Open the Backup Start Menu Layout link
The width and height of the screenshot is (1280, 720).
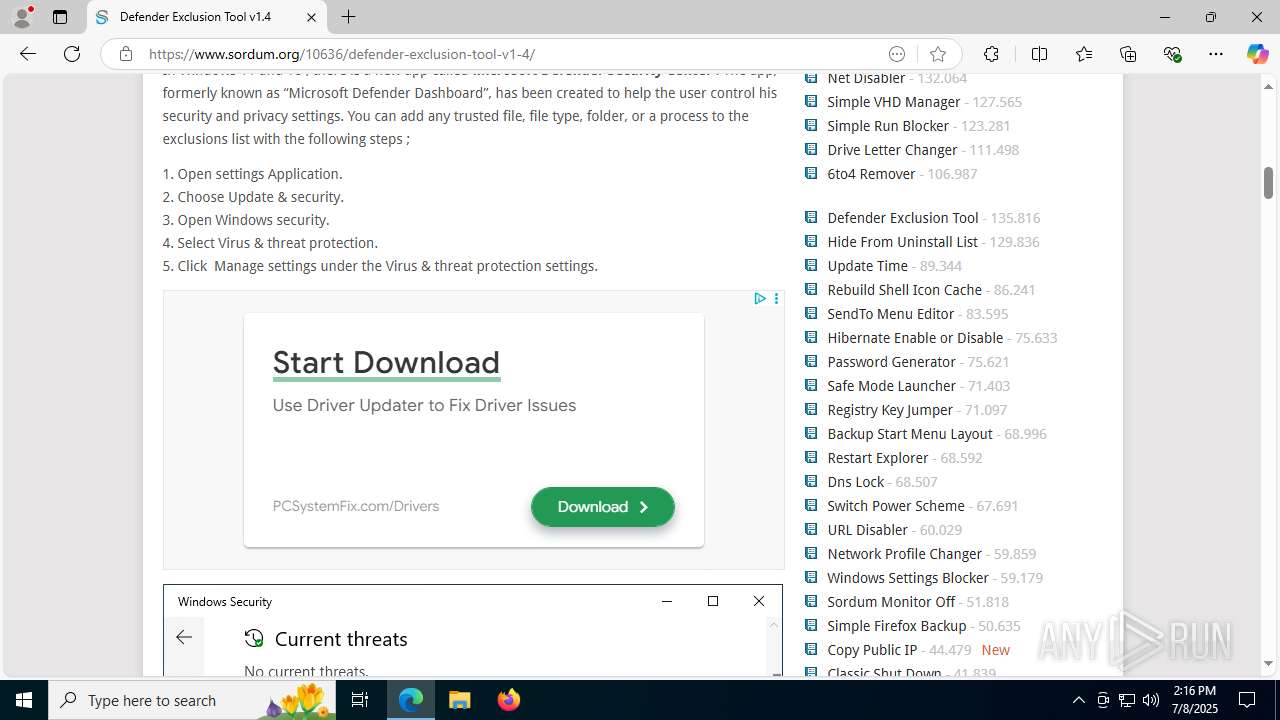click(x=910, y=434)
